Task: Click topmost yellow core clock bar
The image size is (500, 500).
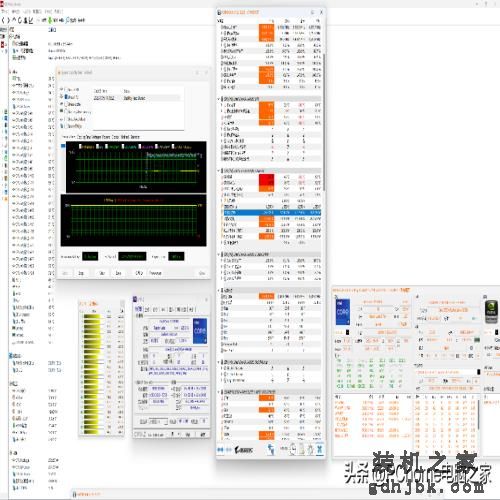Action: tap(92, 316)
